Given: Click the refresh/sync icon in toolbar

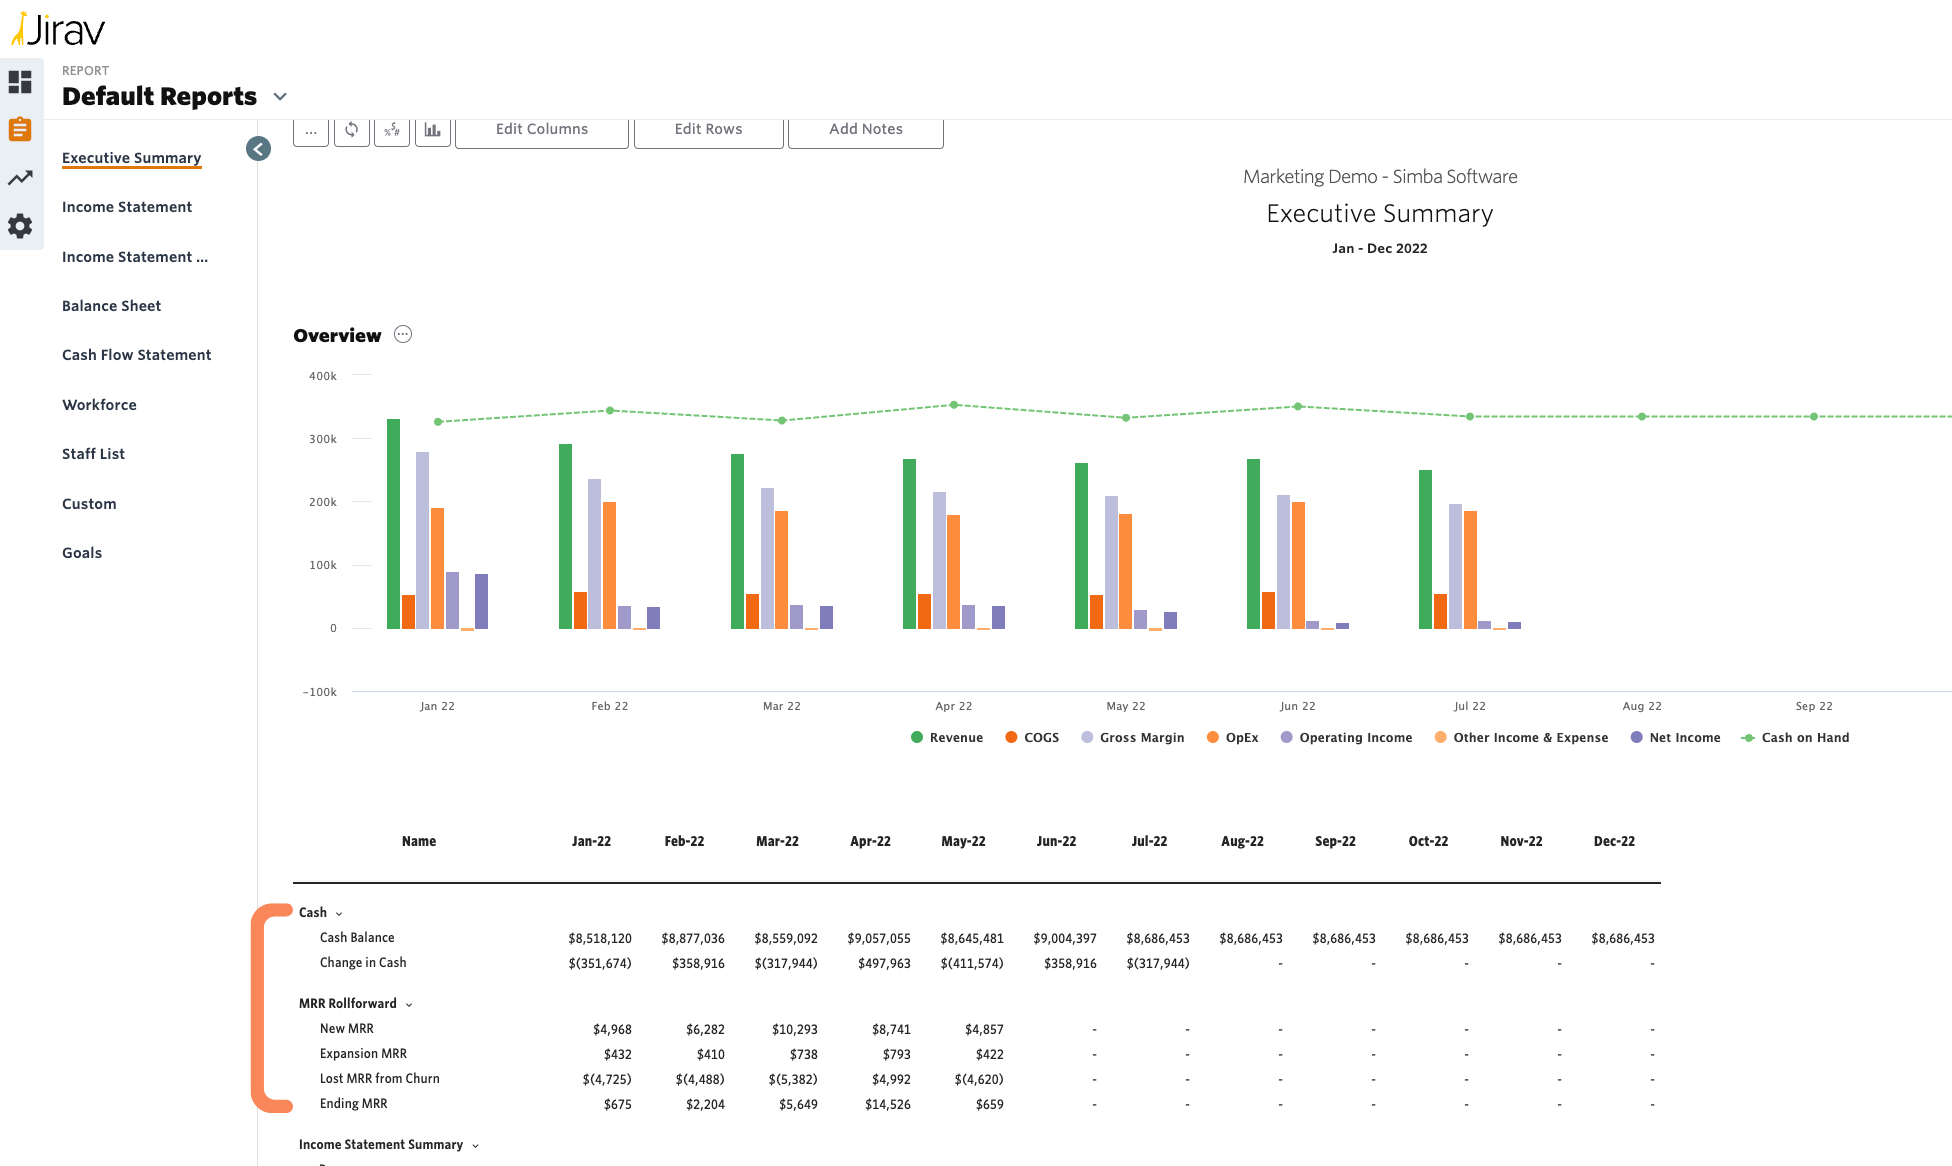Looking at the screenshot, I should (x=352, y=129).
